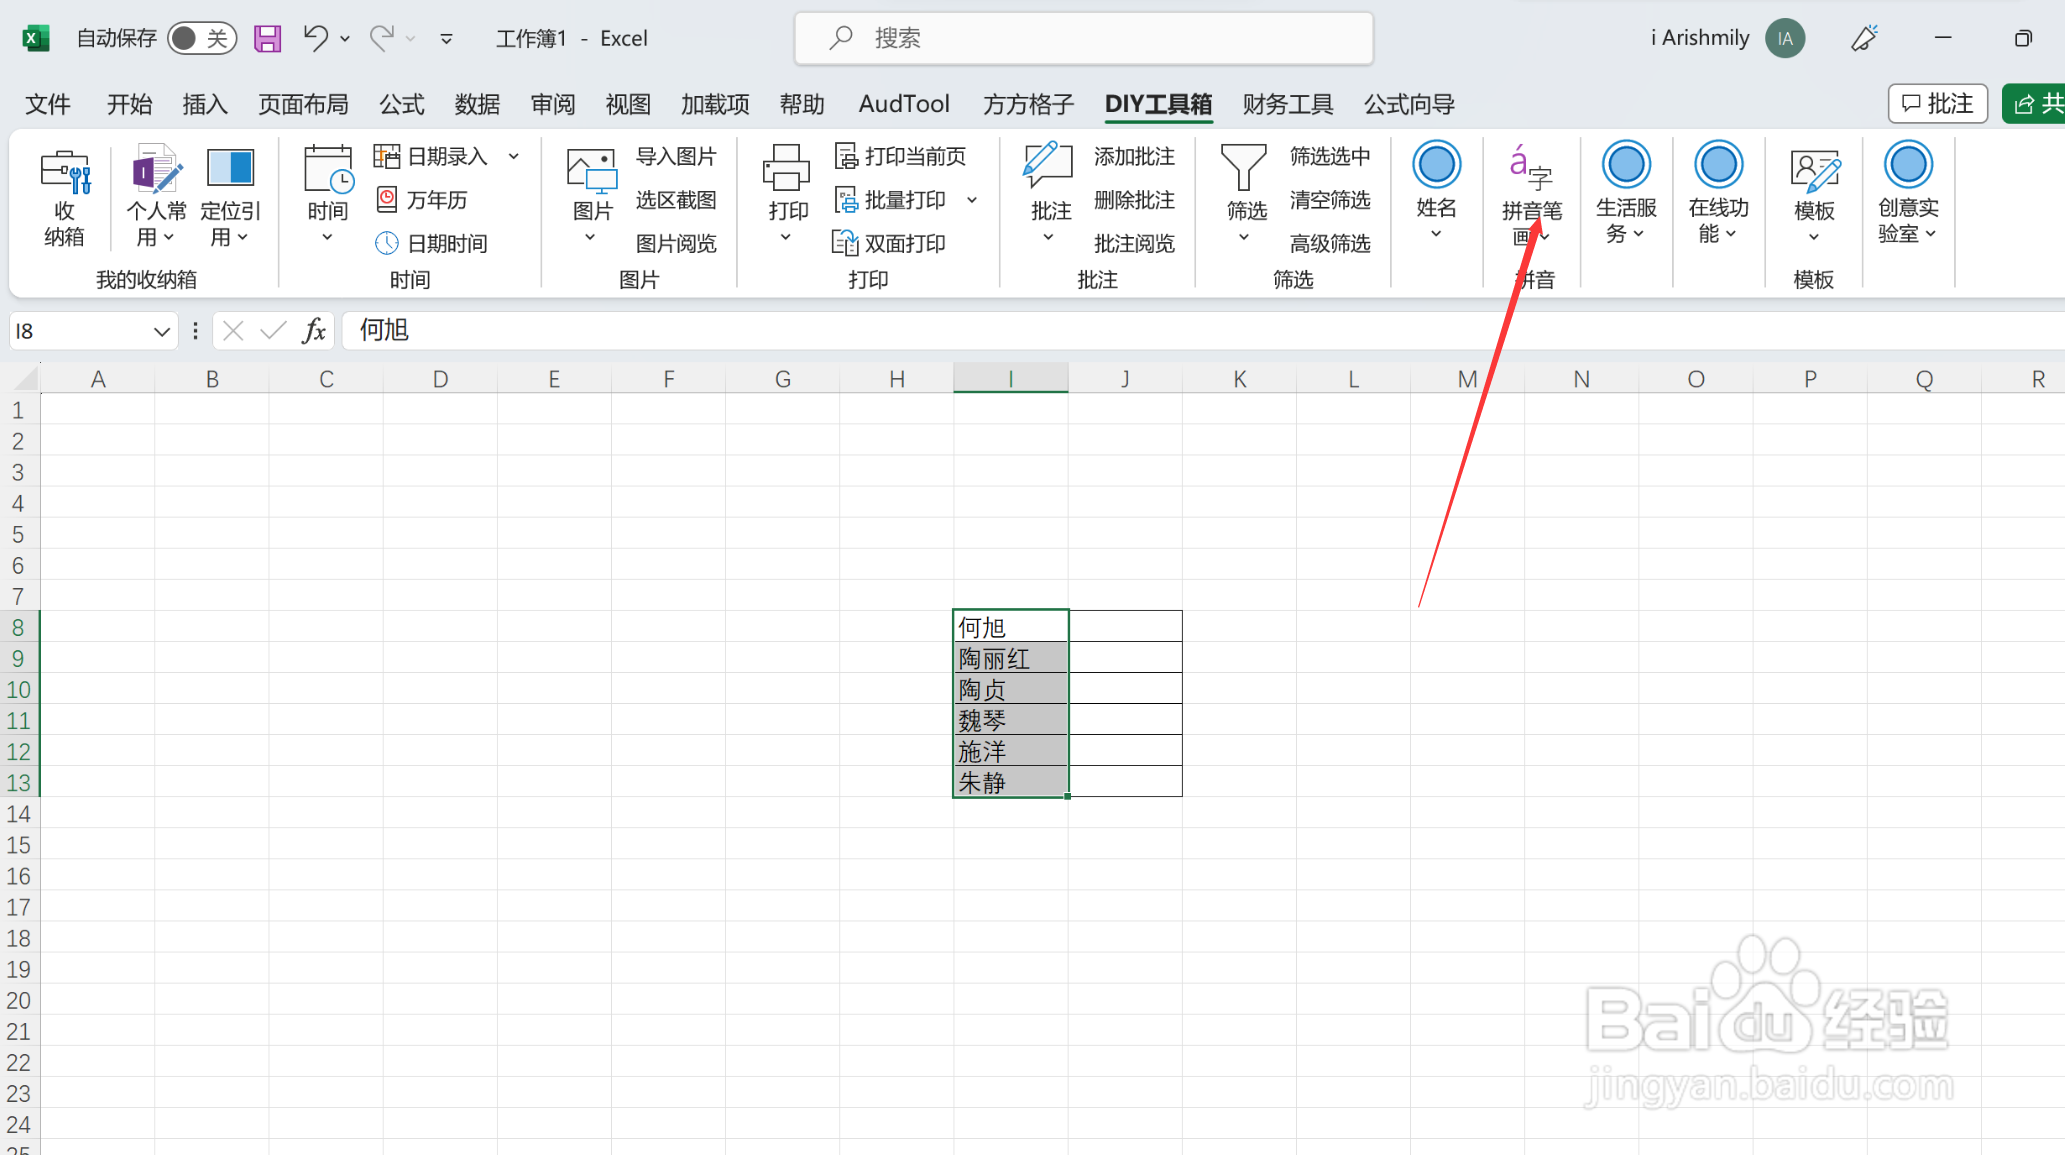Screen dimensions: 2065x1155
Task: Click the 批注 comments button at top right
Action: (1937, 104)
